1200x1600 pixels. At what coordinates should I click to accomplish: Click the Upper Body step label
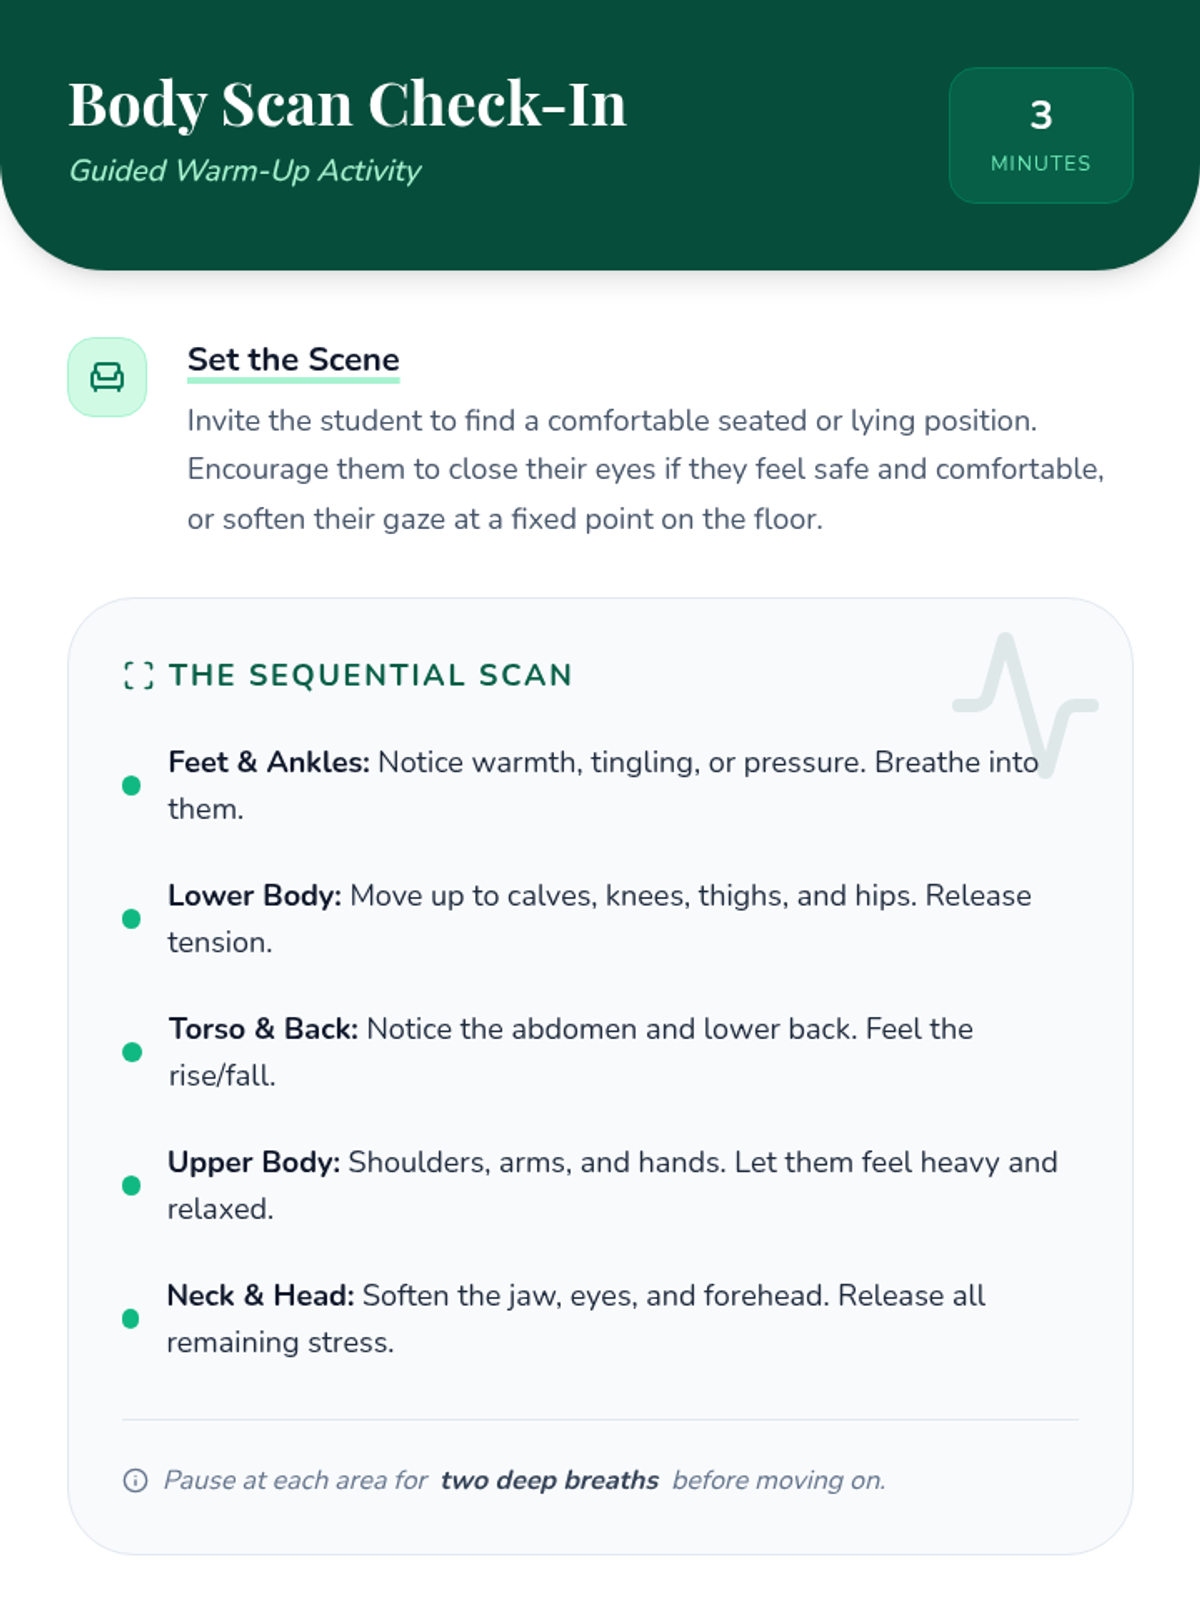pyautogui.click(x=254, y=1162)
